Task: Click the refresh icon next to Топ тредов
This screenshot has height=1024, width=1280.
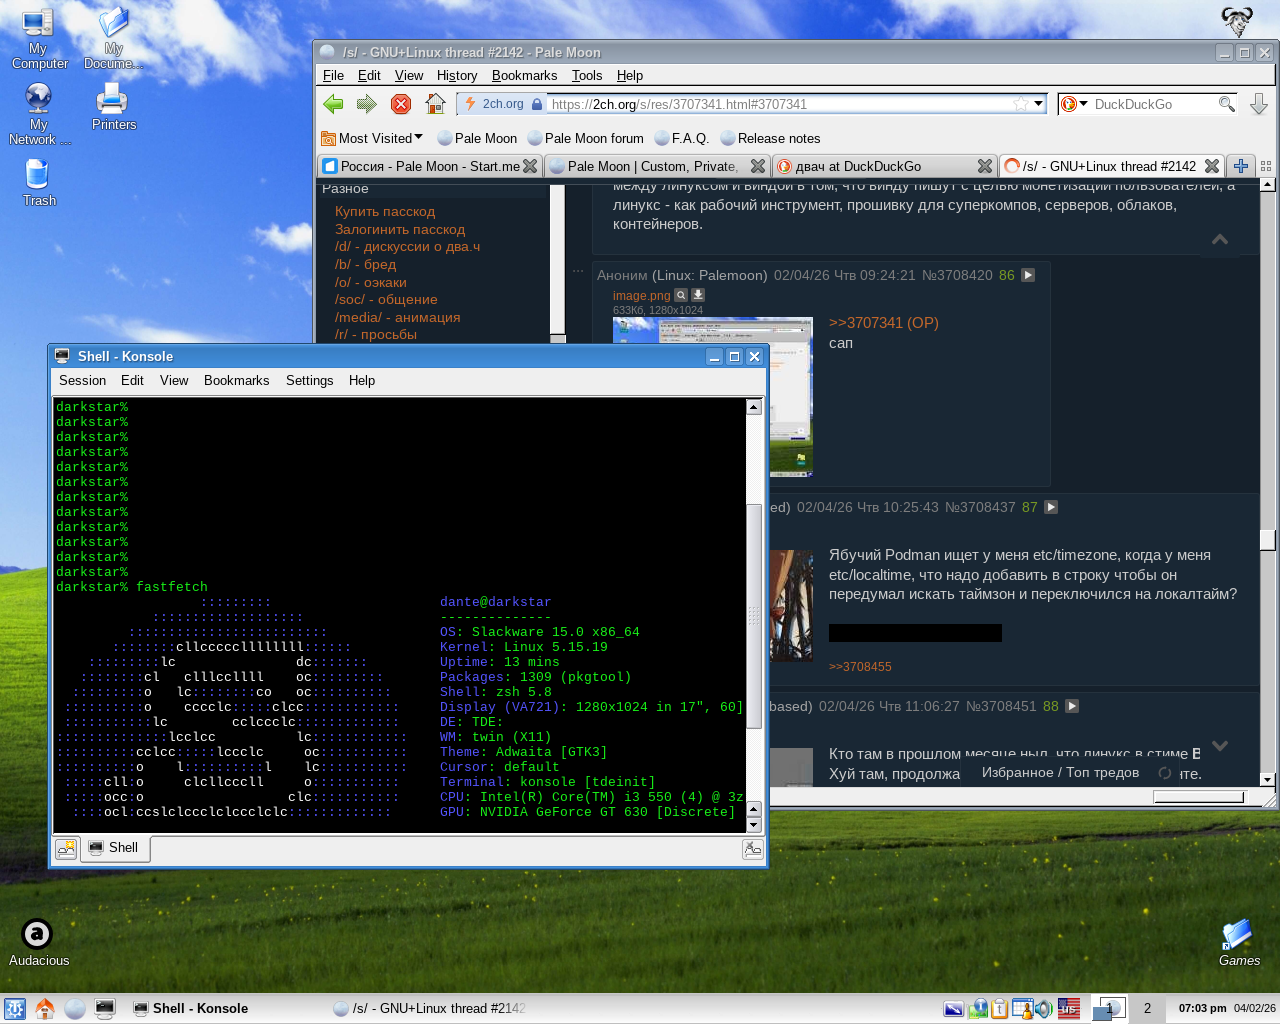Action: 1164,773
